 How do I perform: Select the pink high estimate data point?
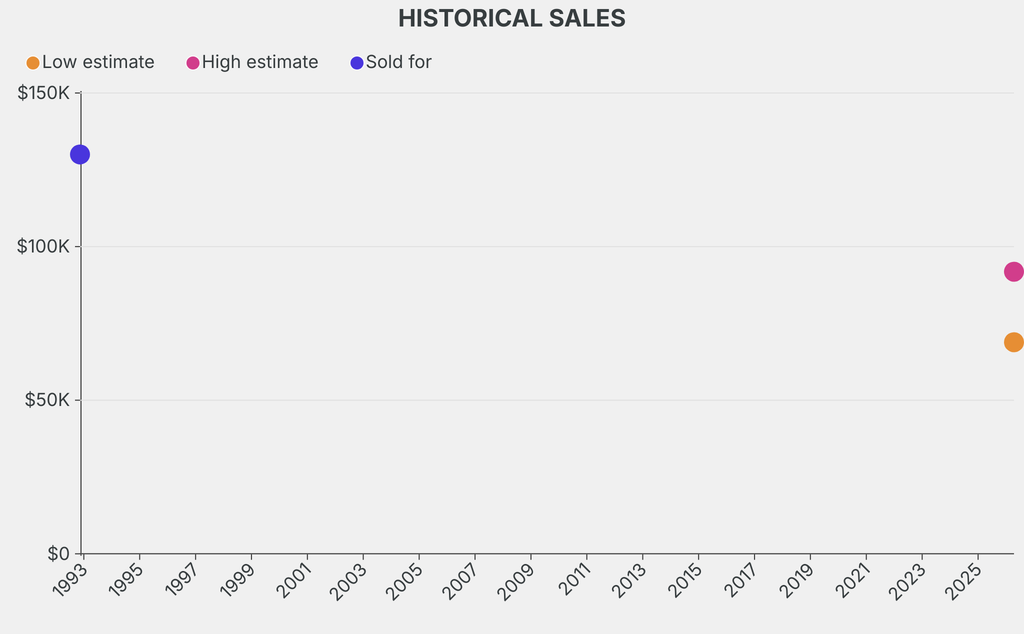point(1013,271)
